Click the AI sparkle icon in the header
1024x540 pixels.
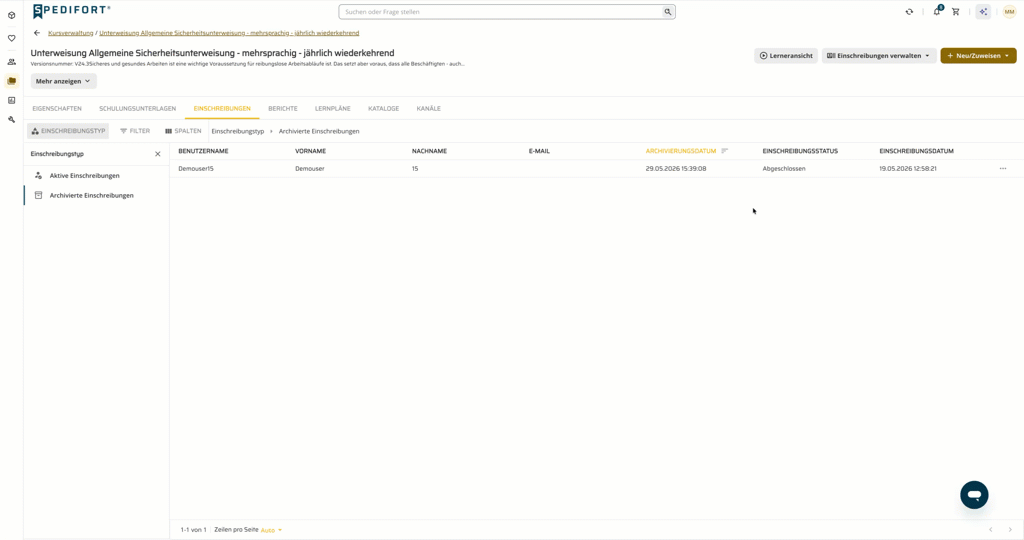(x=983, y=12)
